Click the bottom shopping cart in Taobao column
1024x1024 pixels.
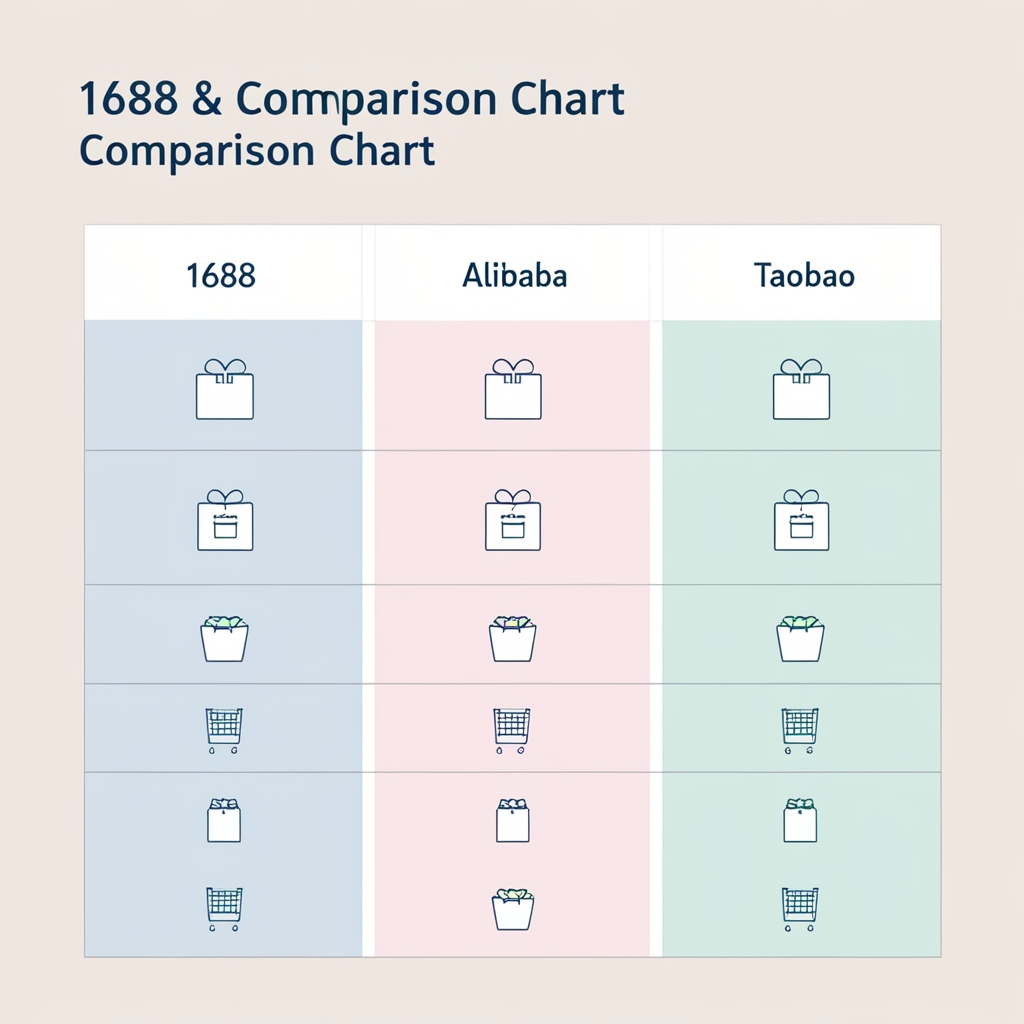point(800,908)
